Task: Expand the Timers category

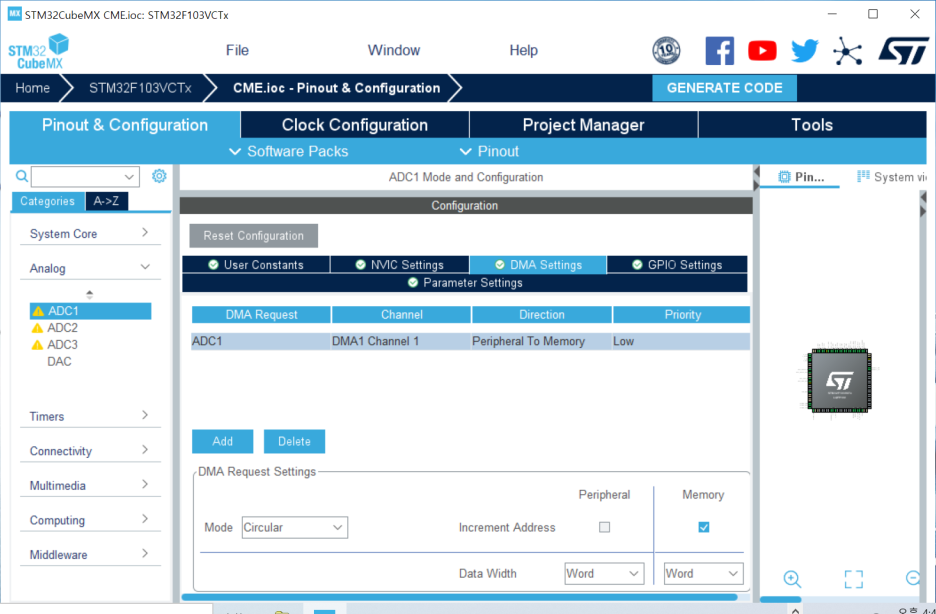Action: coord(90,416)
